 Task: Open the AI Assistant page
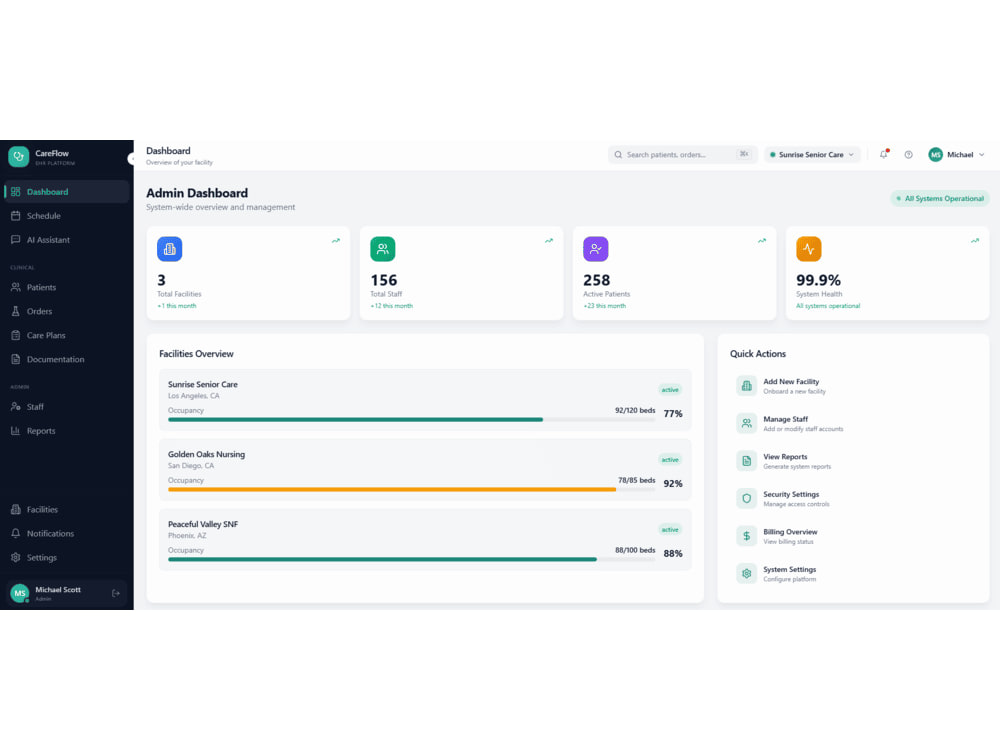click(66, 240)
